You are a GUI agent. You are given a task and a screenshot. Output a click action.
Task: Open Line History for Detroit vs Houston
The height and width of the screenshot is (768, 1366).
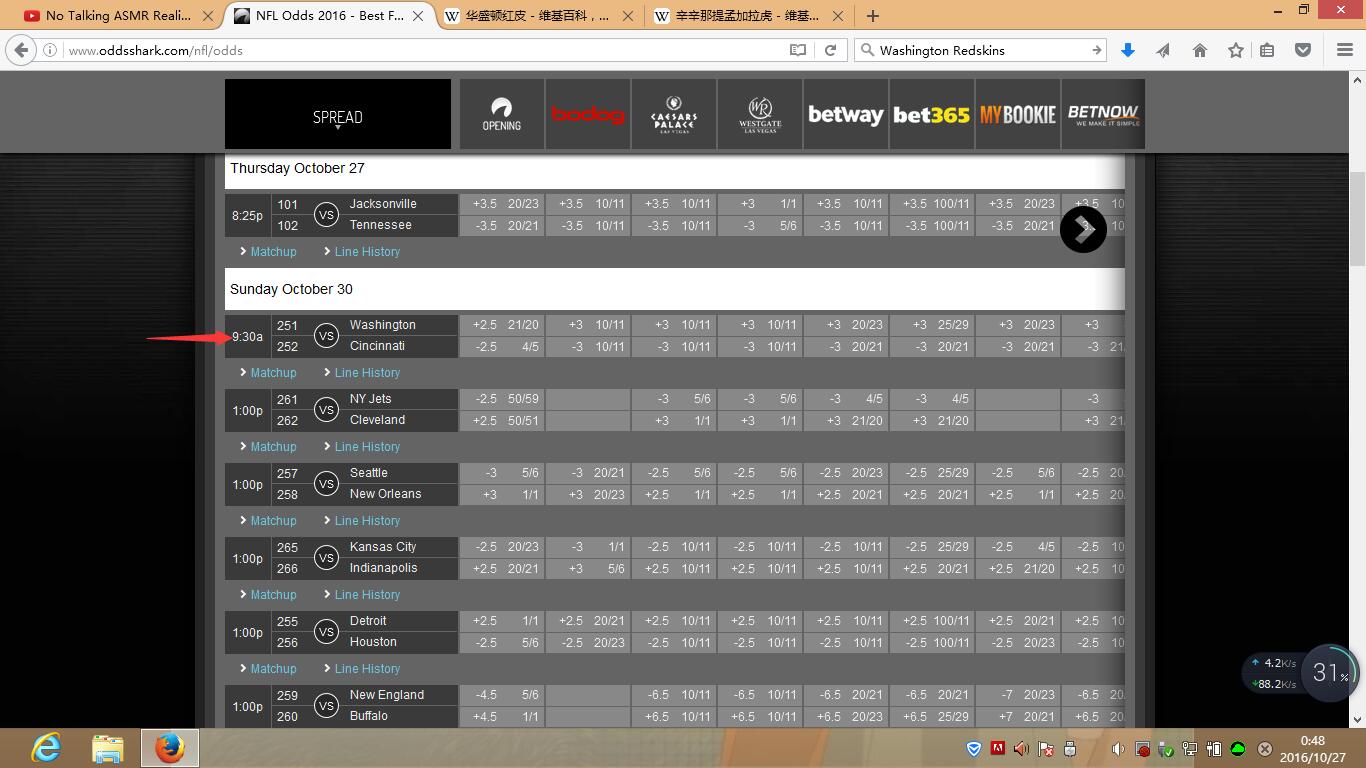367,669
